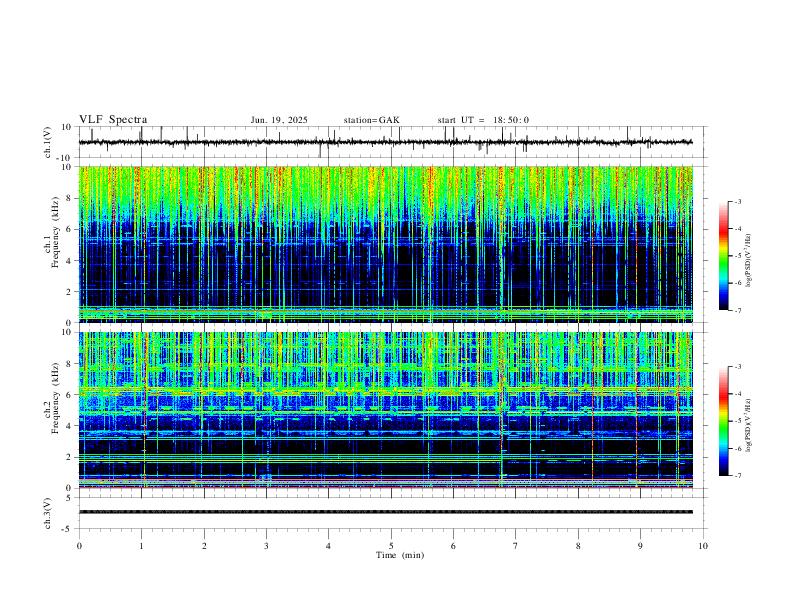The width and height of the screenshot is (792, 612).
Task: Click the time-axis tick label '3'
Action: tap(266, 546)
